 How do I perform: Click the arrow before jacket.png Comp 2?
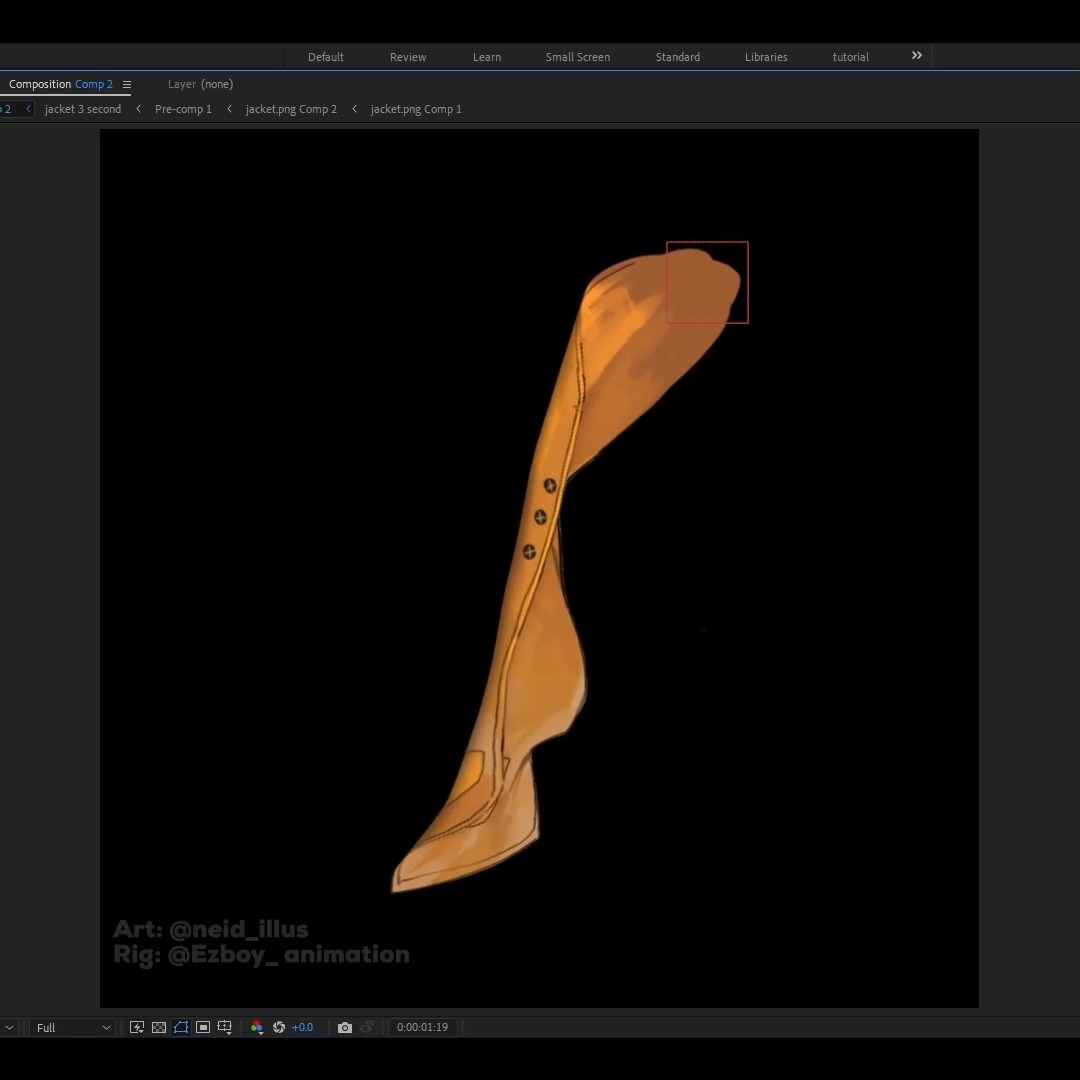coord(229,109)
